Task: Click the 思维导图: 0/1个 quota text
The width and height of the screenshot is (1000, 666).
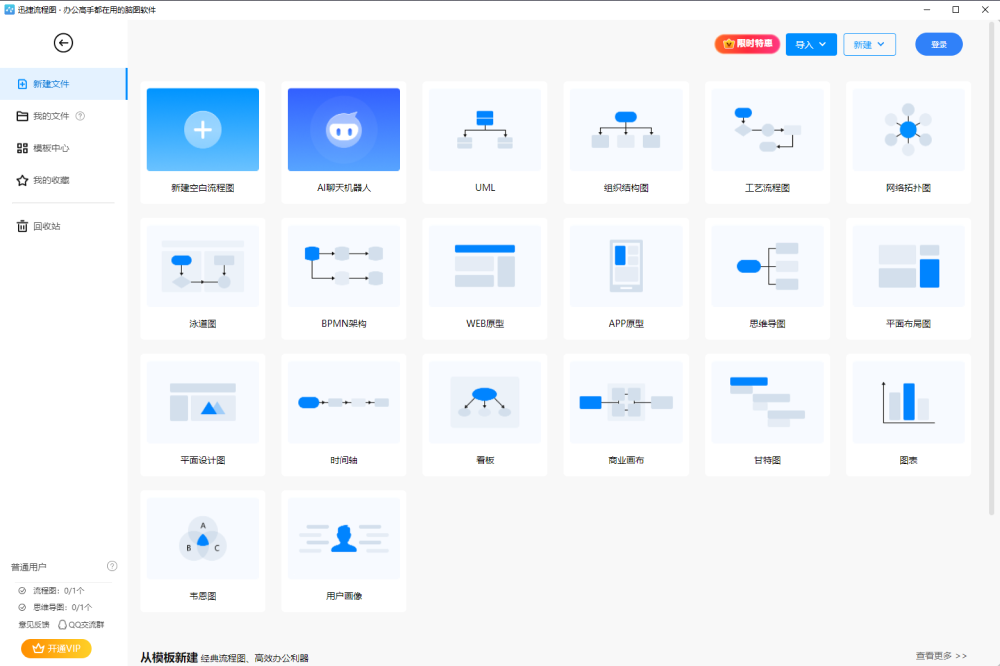Action: [x=62, y=607]
